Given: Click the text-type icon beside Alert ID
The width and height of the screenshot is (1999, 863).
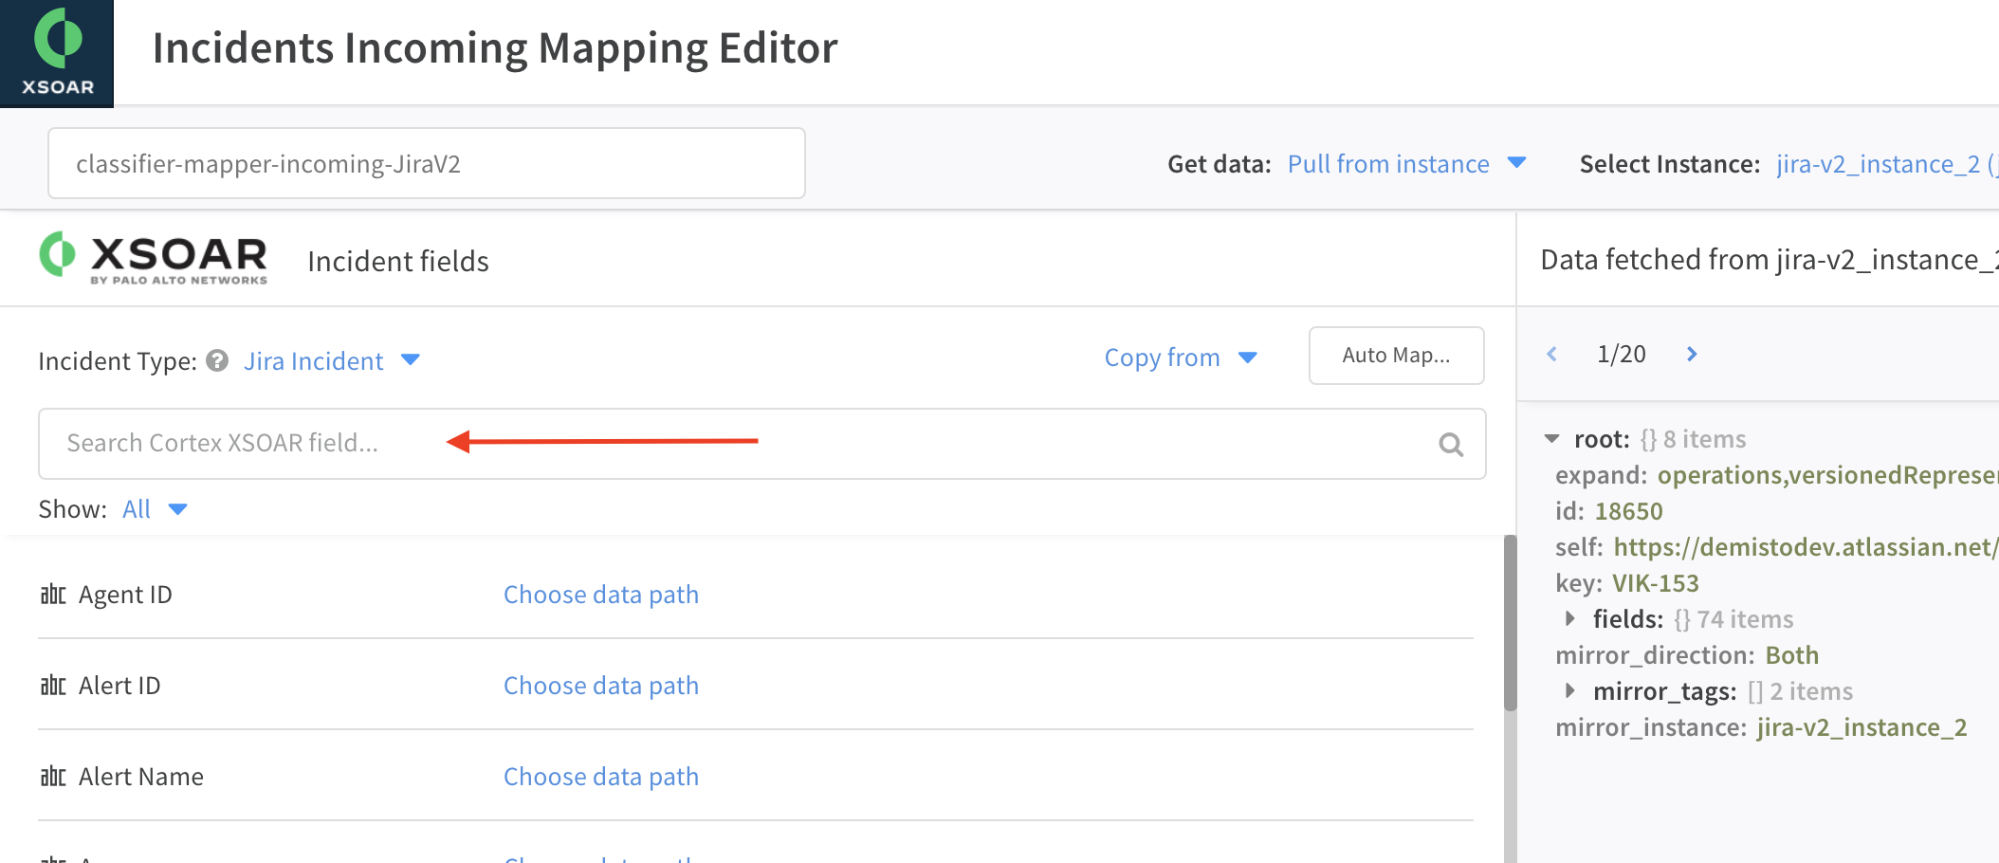Looking at the screenshot, I should (x=53, y=686).
